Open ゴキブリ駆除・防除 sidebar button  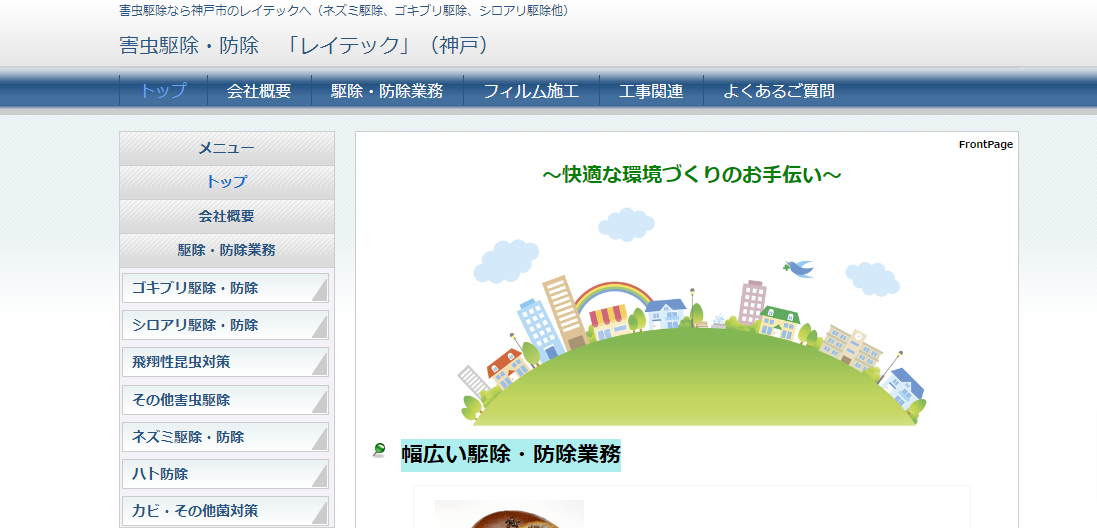pyautogui.click(x=225, y=288)
